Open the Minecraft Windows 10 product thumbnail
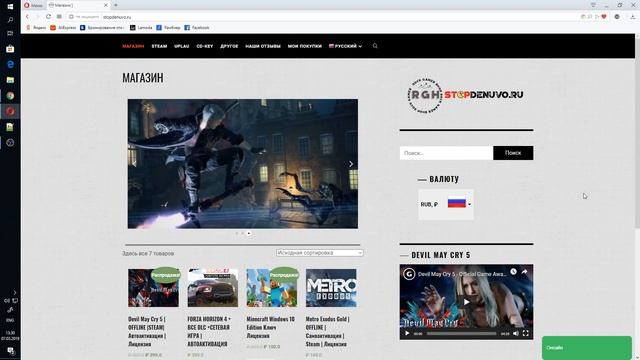 point(272,288)
